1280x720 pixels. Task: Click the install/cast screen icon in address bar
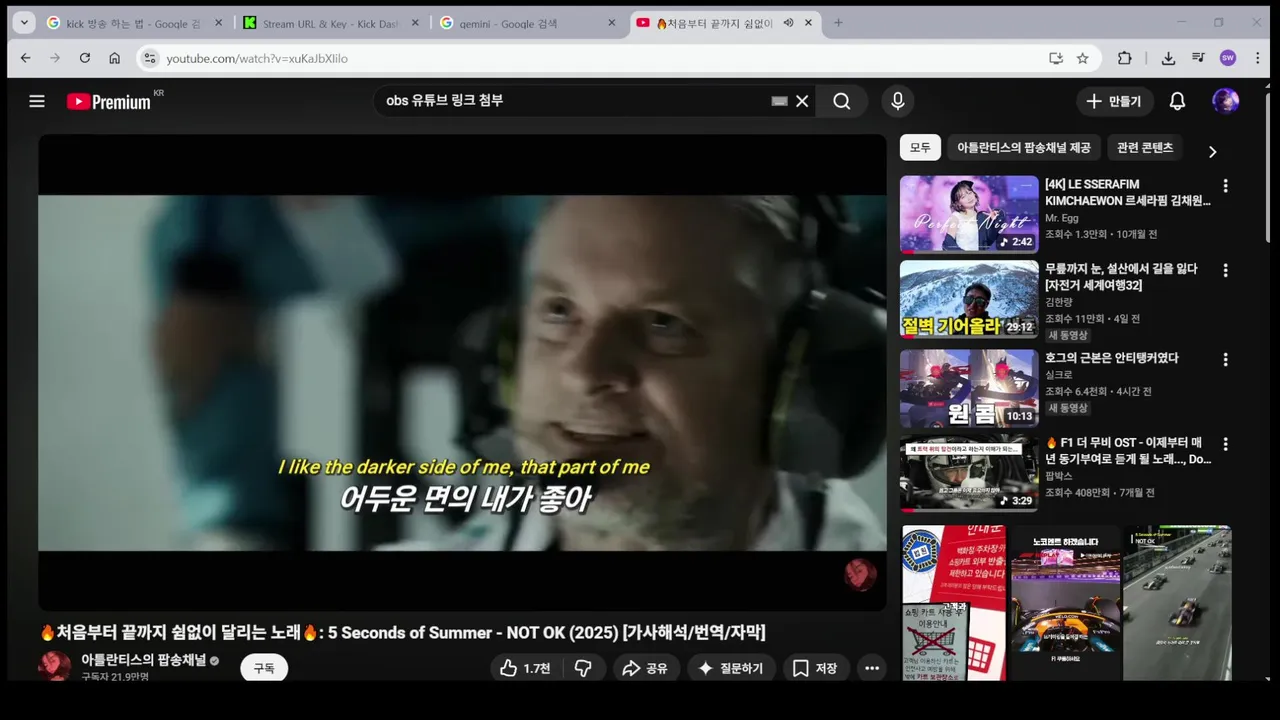tap(1056, 58)
